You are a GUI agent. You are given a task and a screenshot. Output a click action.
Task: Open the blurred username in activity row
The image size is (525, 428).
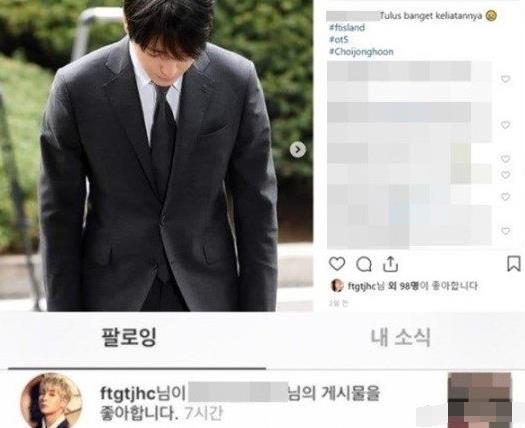click(x=238, y=391)
